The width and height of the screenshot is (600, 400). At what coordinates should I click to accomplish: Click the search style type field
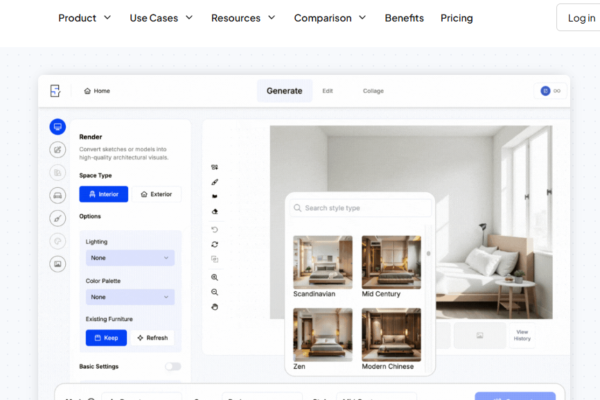click(360, 208)
